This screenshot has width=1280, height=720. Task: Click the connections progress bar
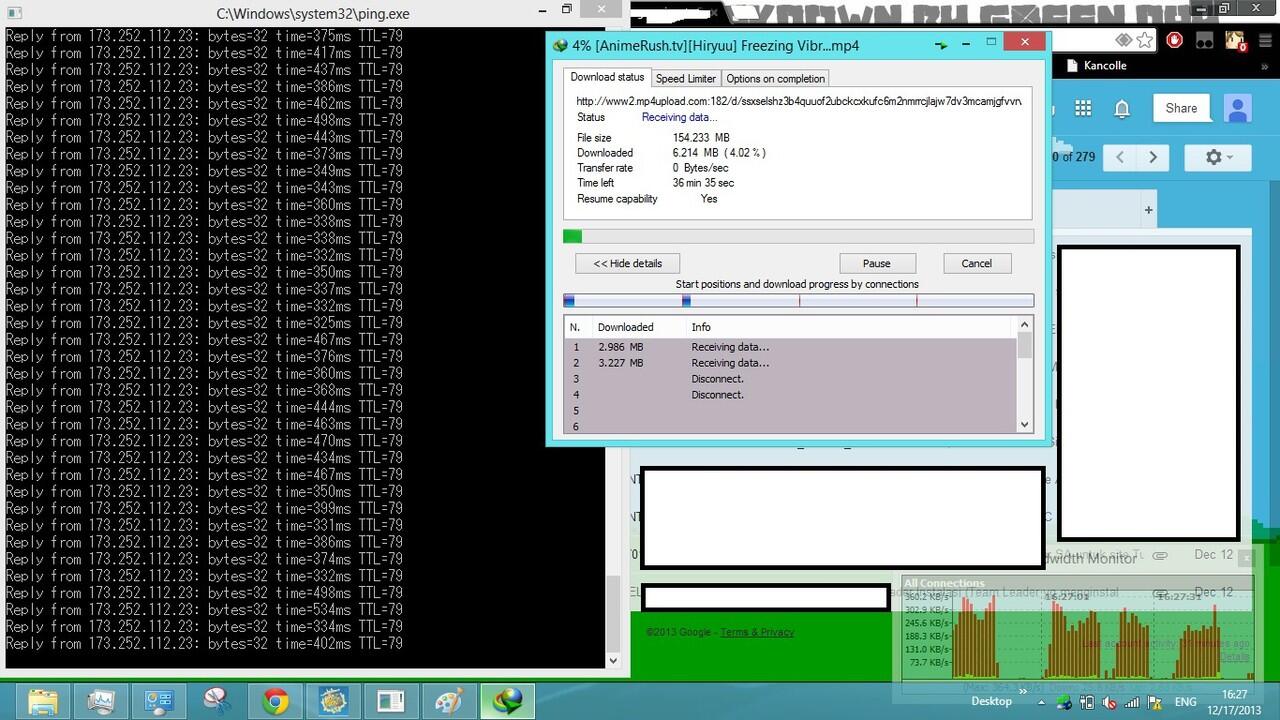click(x=799, y=300)
